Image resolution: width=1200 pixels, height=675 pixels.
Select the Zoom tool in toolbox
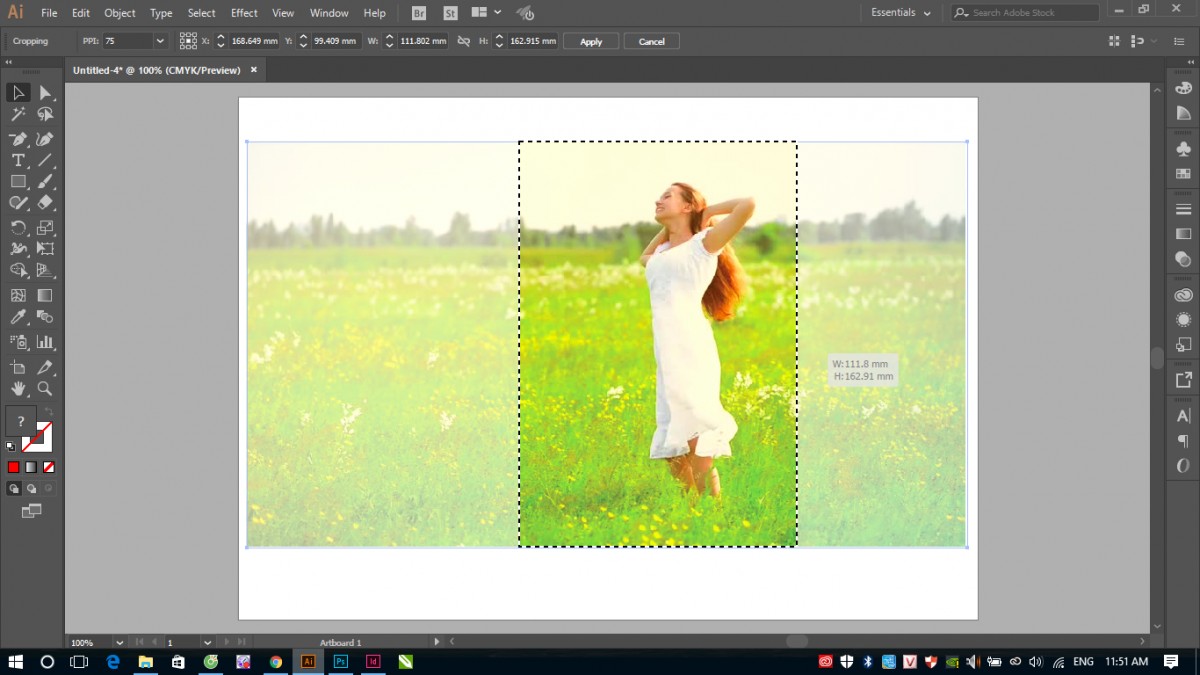(45, 388)
